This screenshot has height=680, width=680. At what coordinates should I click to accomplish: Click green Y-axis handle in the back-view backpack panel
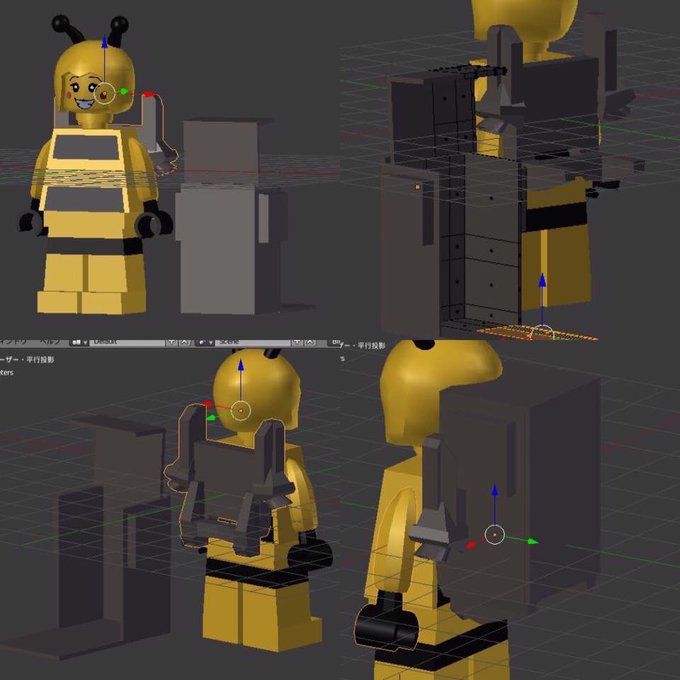[x=211, y=418]
